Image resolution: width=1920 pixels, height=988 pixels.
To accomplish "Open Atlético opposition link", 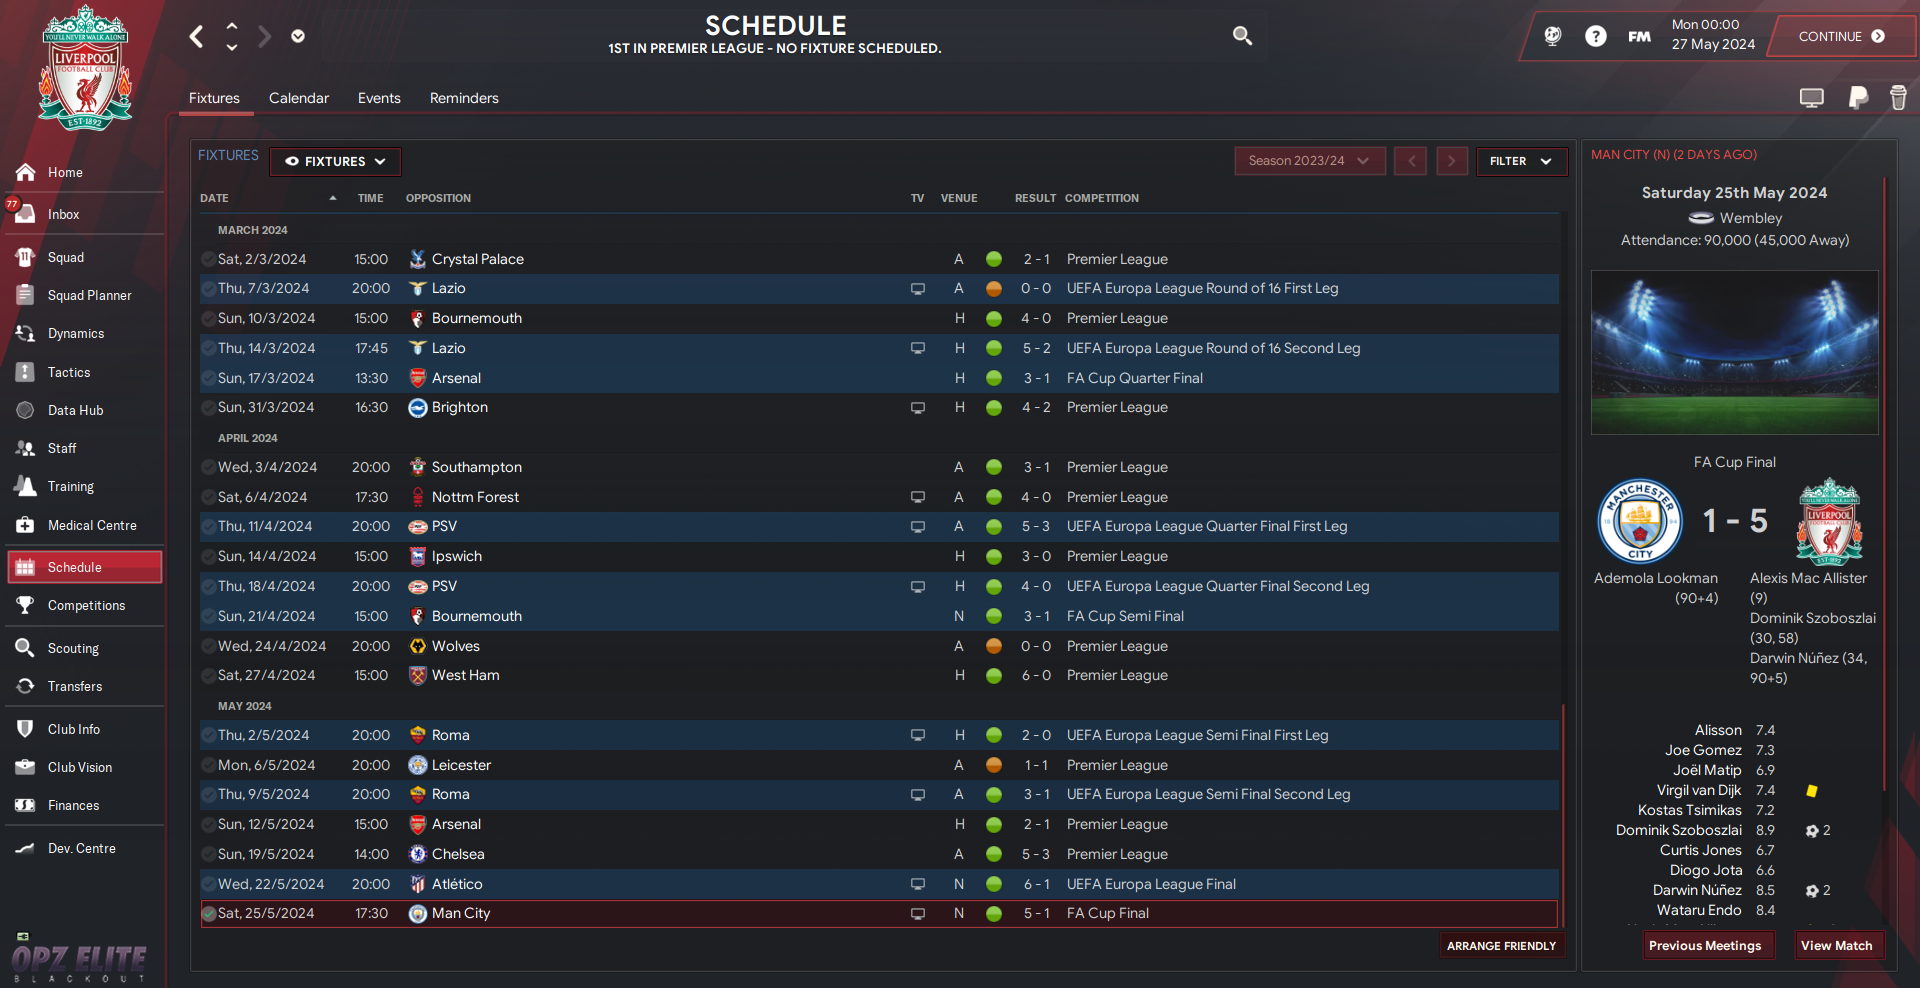I will (457, 884).
